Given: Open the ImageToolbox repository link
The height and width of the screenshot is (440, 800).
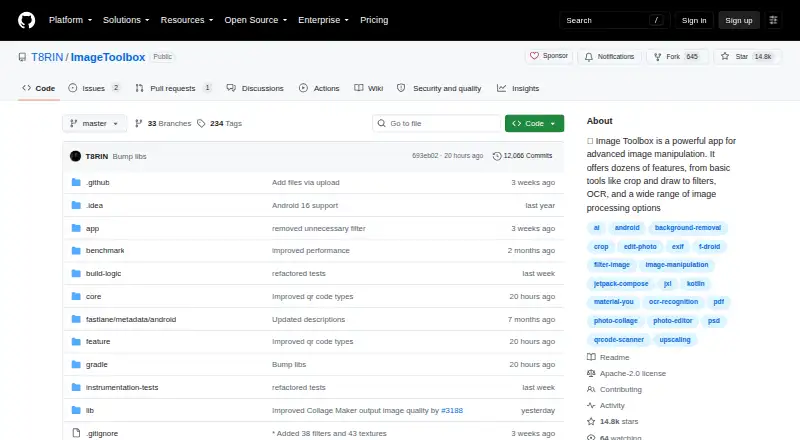Looking at the screenshot, I should pos(108,57).
